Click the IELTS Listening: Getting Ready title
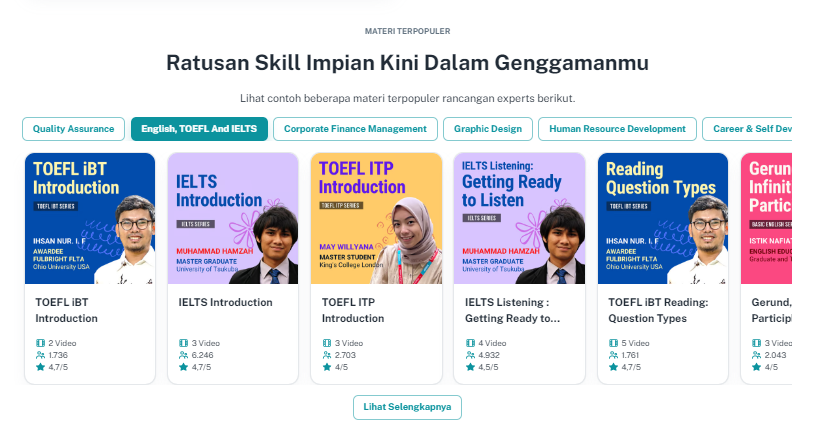 pyautogui.click(x=512, y=310)
